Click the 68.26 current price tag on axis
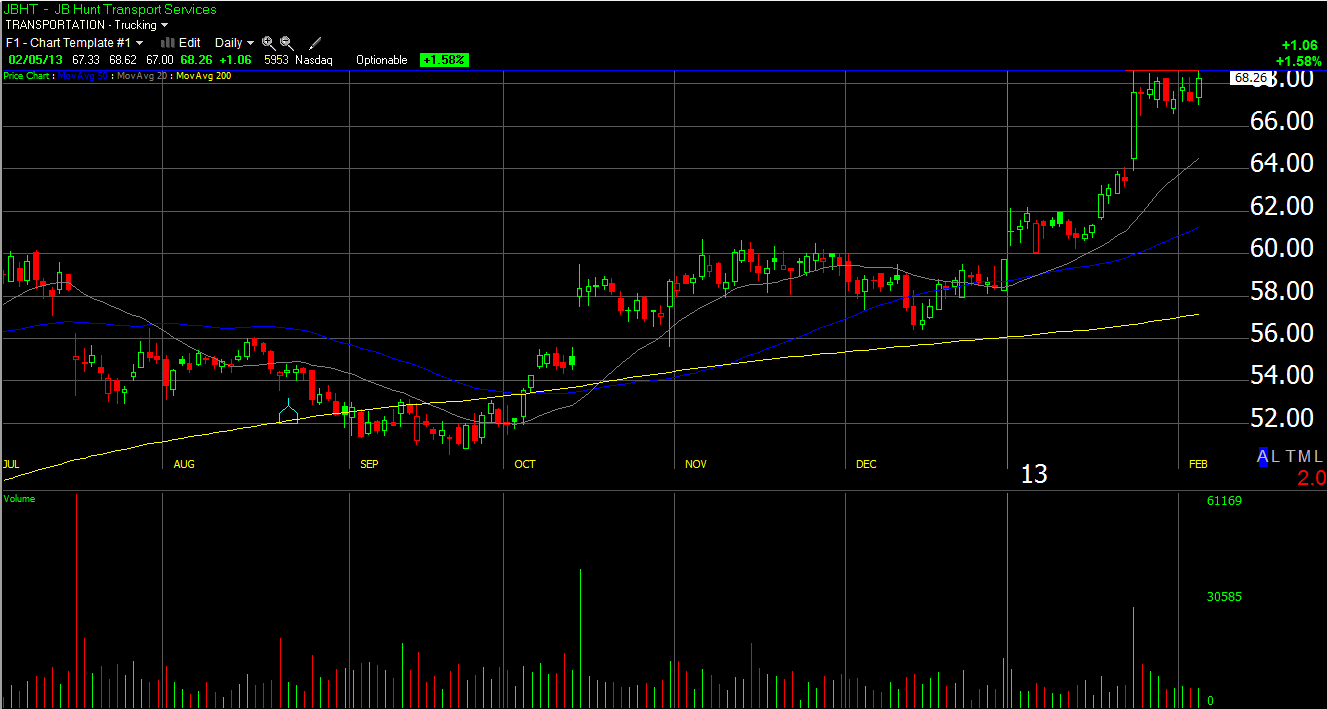The image size is (1327, 709). (x=1250, y=77)
